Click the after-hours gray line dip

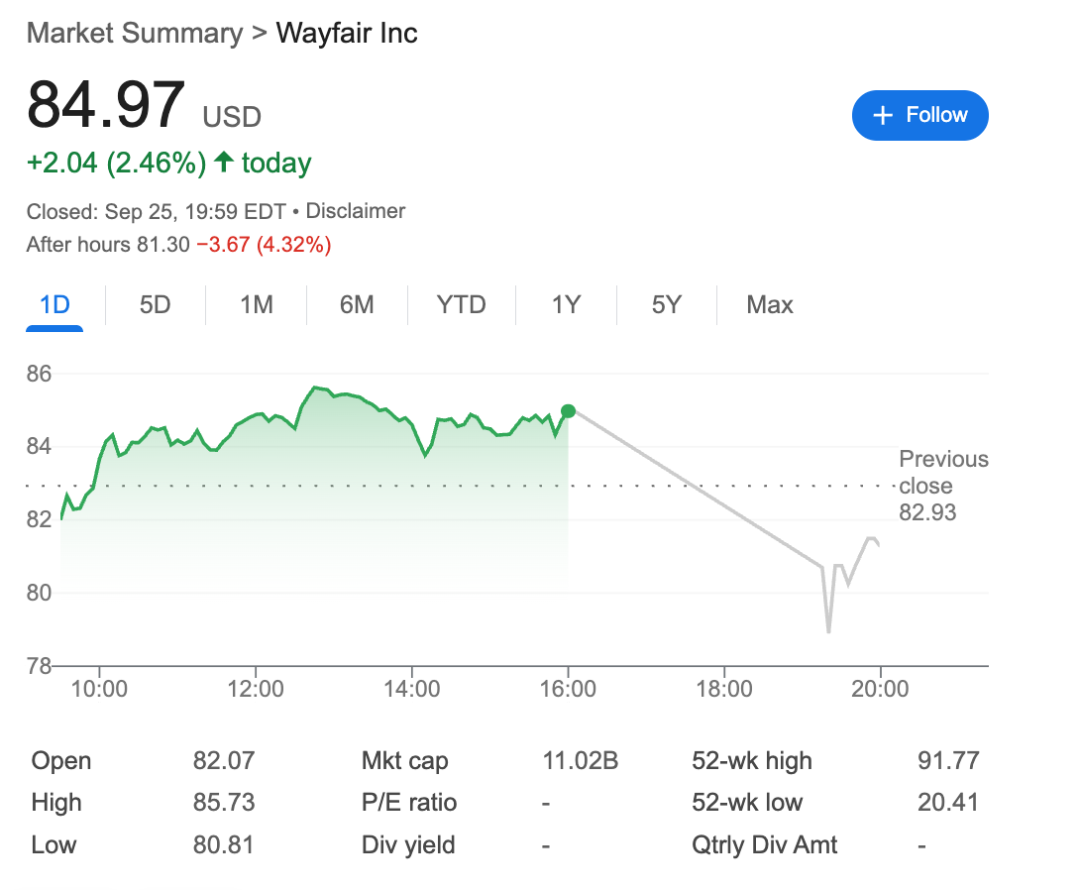[x=828, y=630]
